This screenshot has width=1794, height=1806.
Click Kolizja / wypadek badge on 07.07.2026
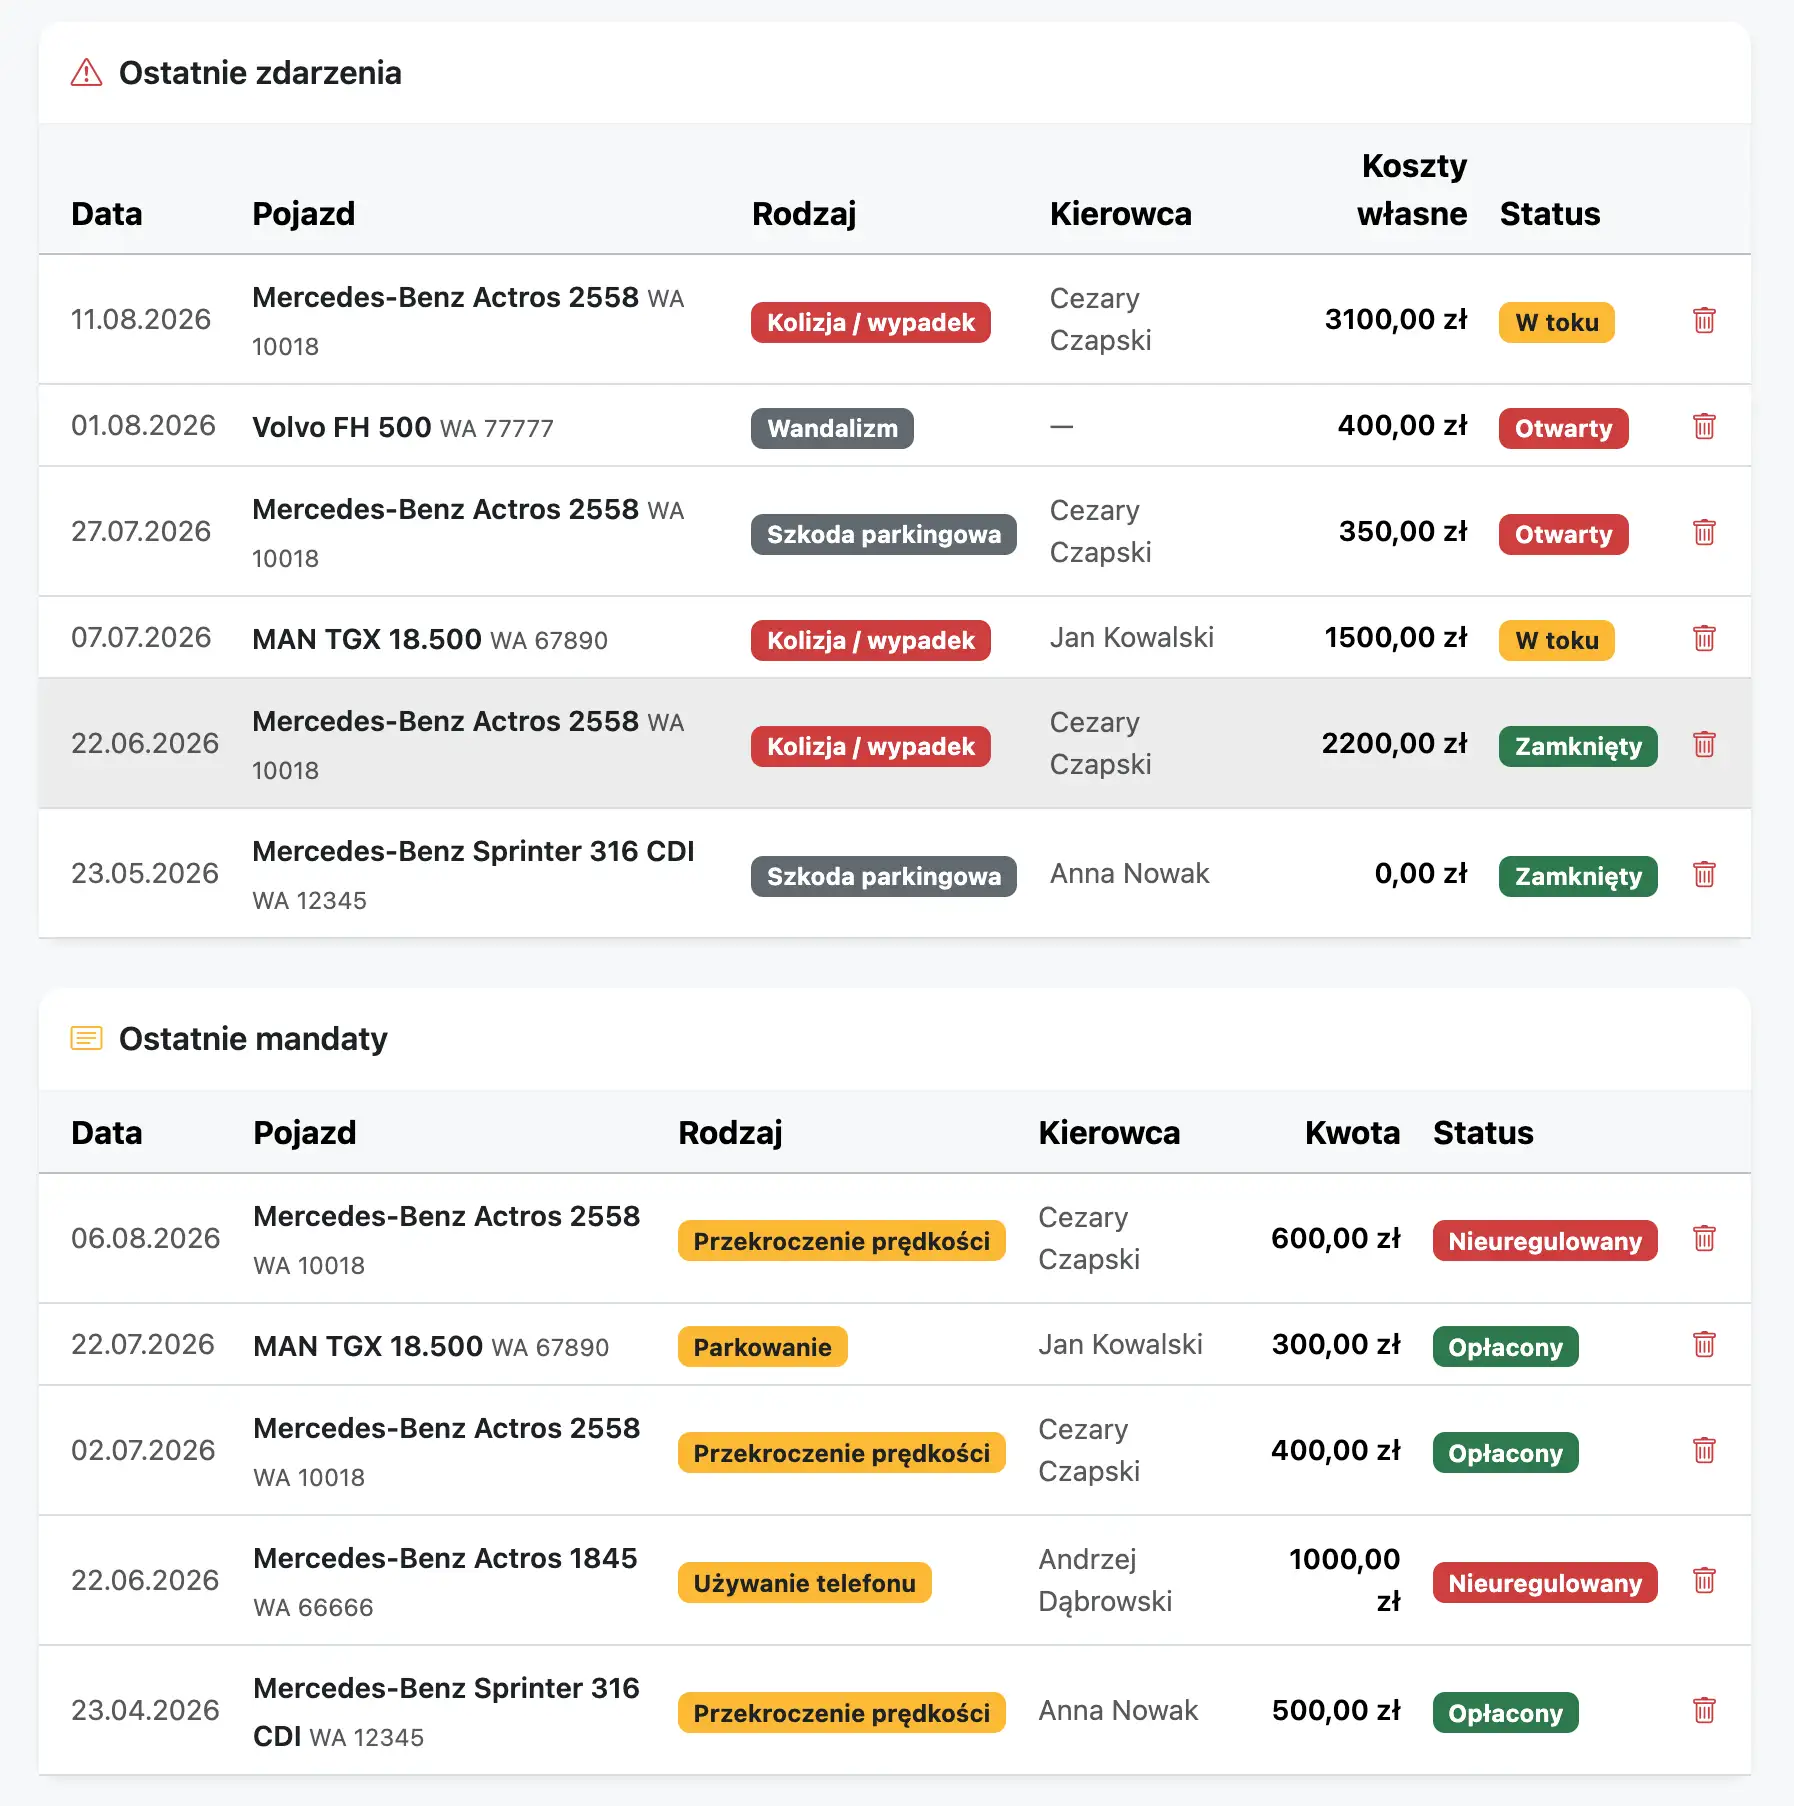point(870,640)
